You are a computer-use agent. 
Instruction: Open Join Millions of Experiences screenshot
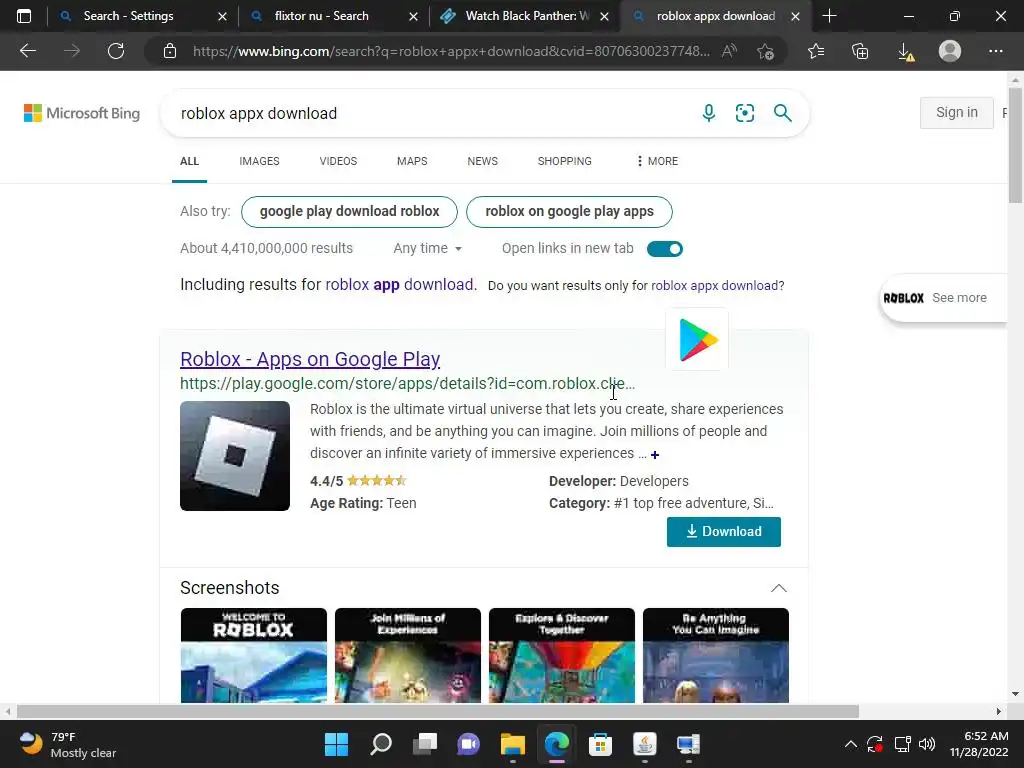tap(408, 655)
